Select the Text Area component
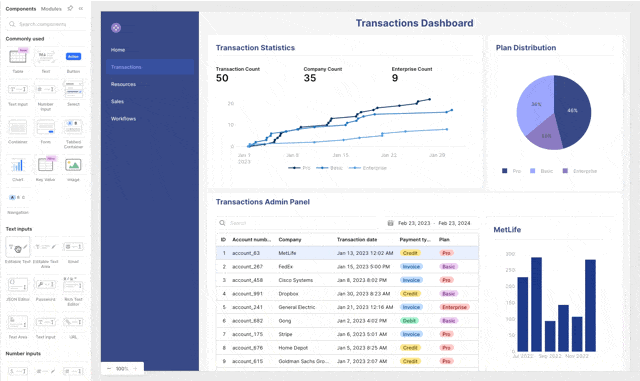 pyautogui.click(x=18, y=322)
